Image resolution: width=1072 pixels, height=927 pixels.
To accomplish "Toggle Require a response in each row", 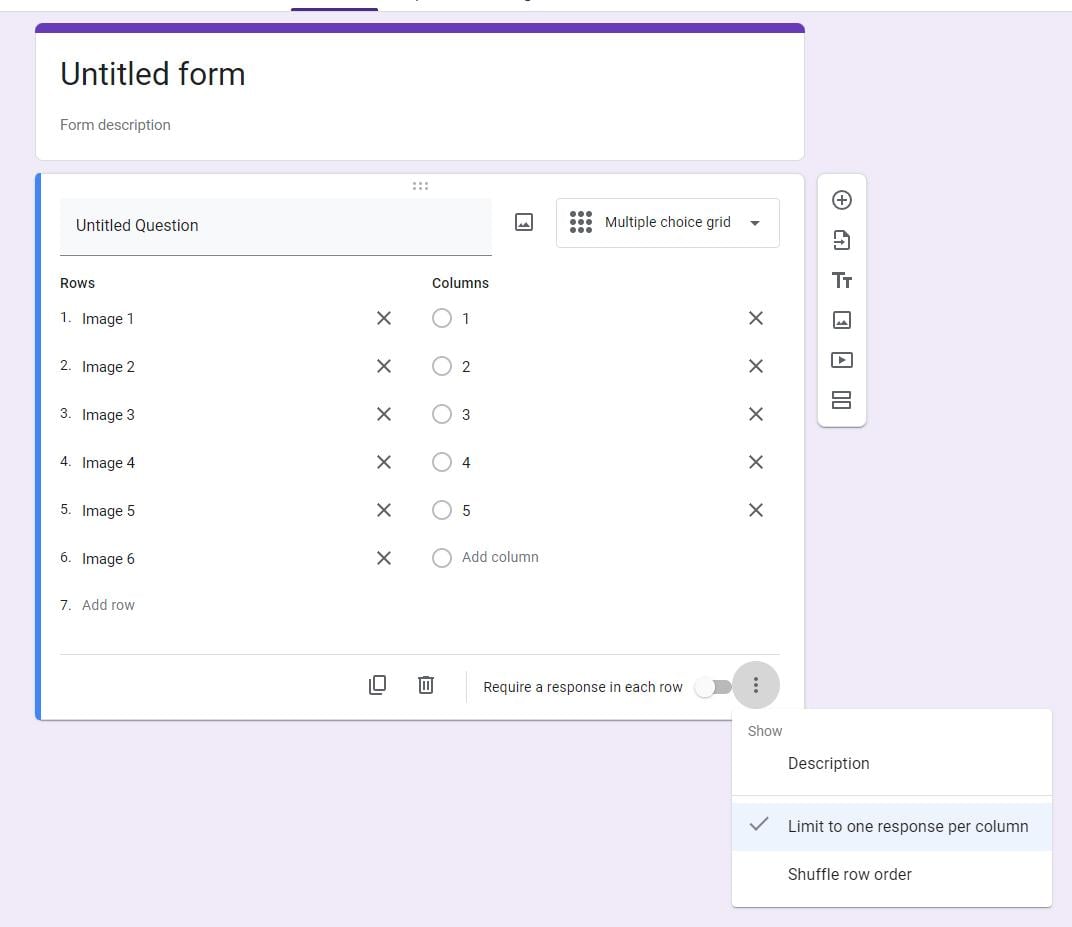I will pyautogui.click(x=714, y=687).
